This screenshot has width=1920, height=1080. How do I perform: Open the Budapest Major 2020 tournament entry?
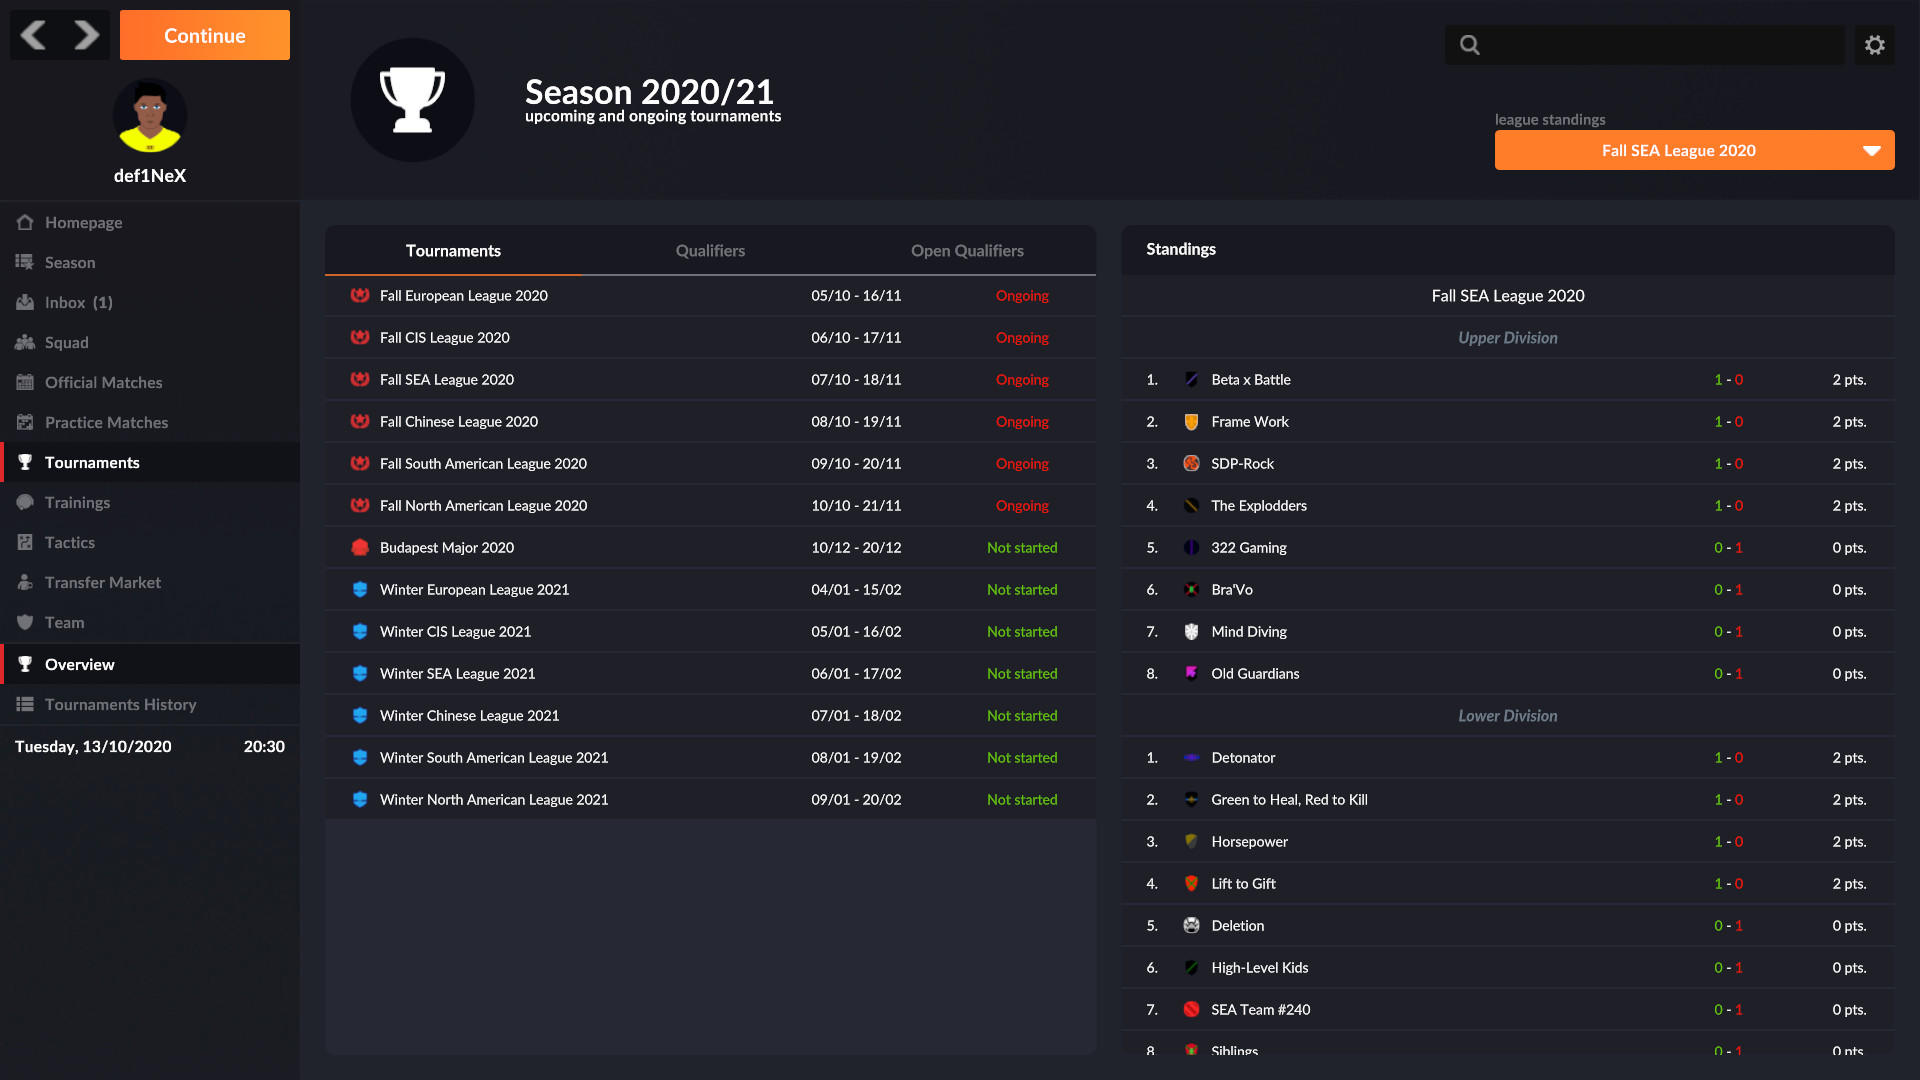click(446, 547)
